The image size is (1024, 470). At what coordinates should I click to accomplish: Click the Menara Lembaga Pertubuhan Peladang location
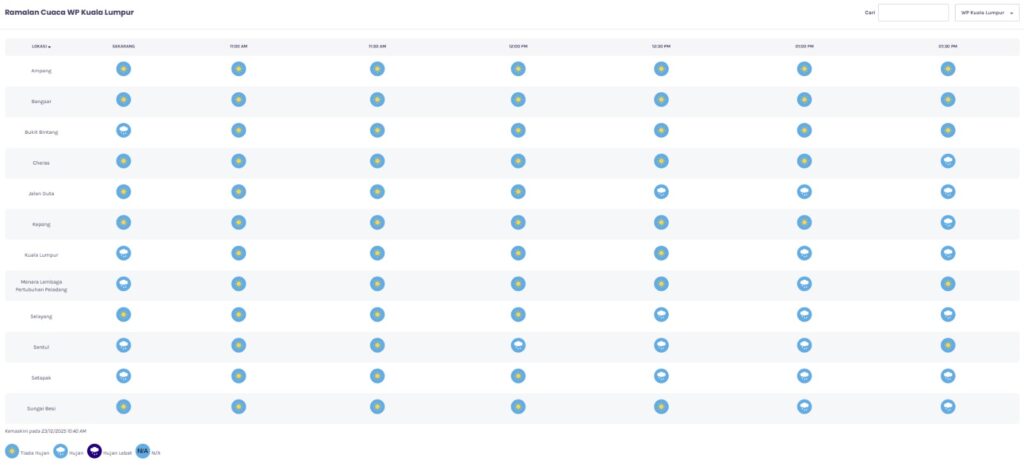coord(41,285)
